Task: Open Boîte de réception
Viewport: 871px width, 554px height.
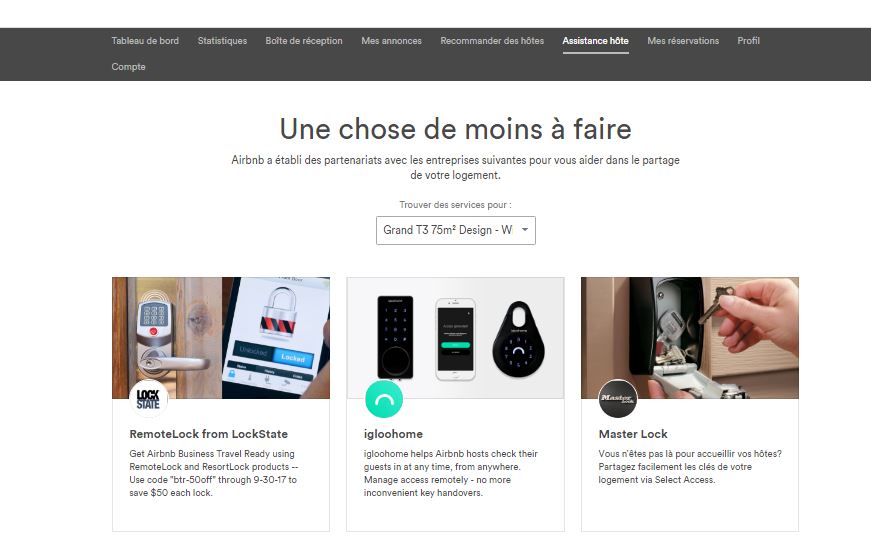Action: 304,41
